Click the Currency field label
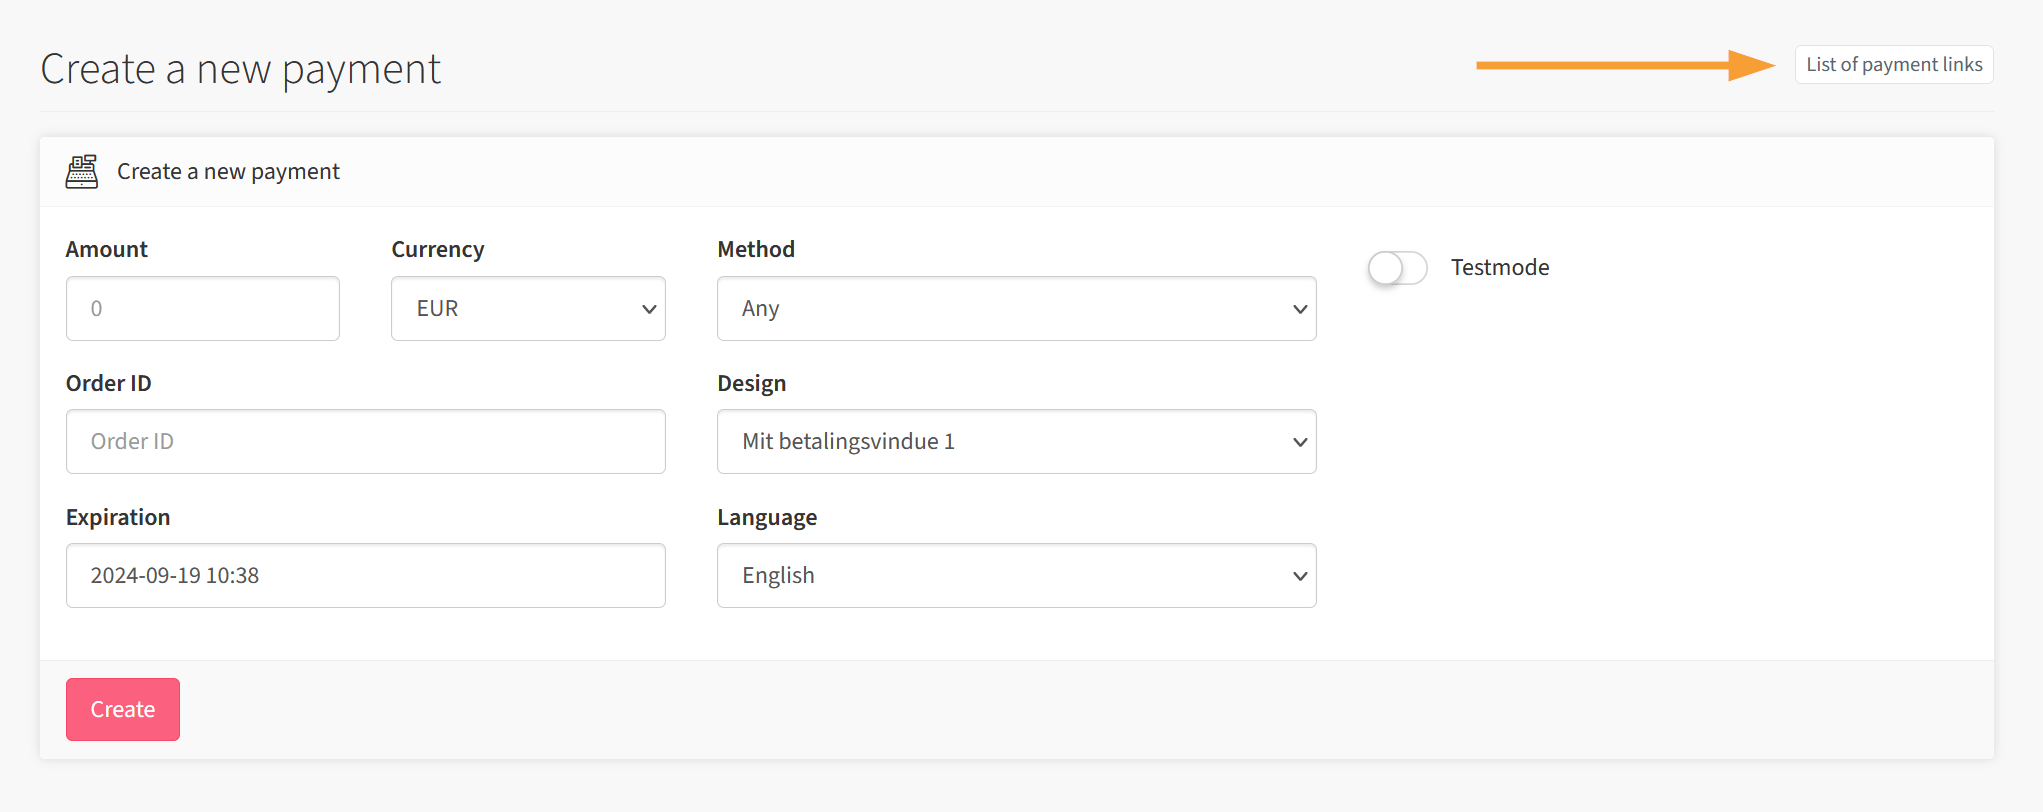 pos(438,250)
